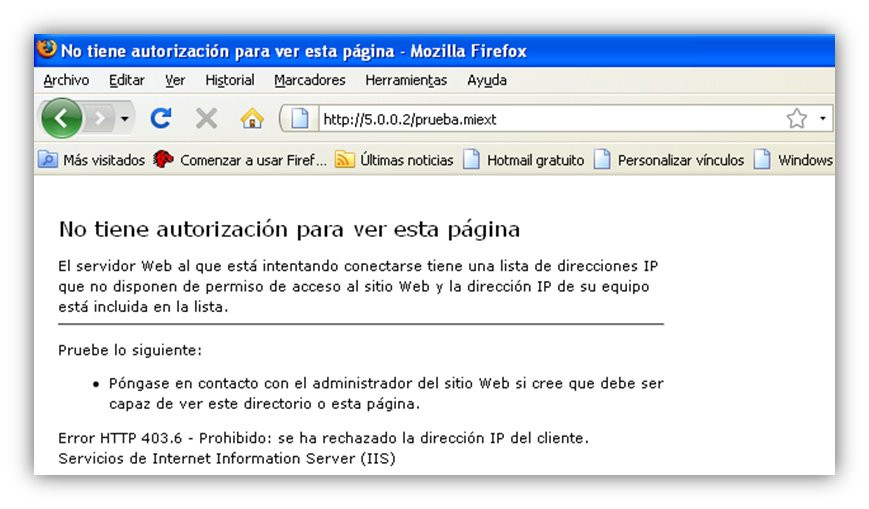Click the bullet text Póngase en contacto con el administrador
Viewport: 869px width, 509px height.
386,393
